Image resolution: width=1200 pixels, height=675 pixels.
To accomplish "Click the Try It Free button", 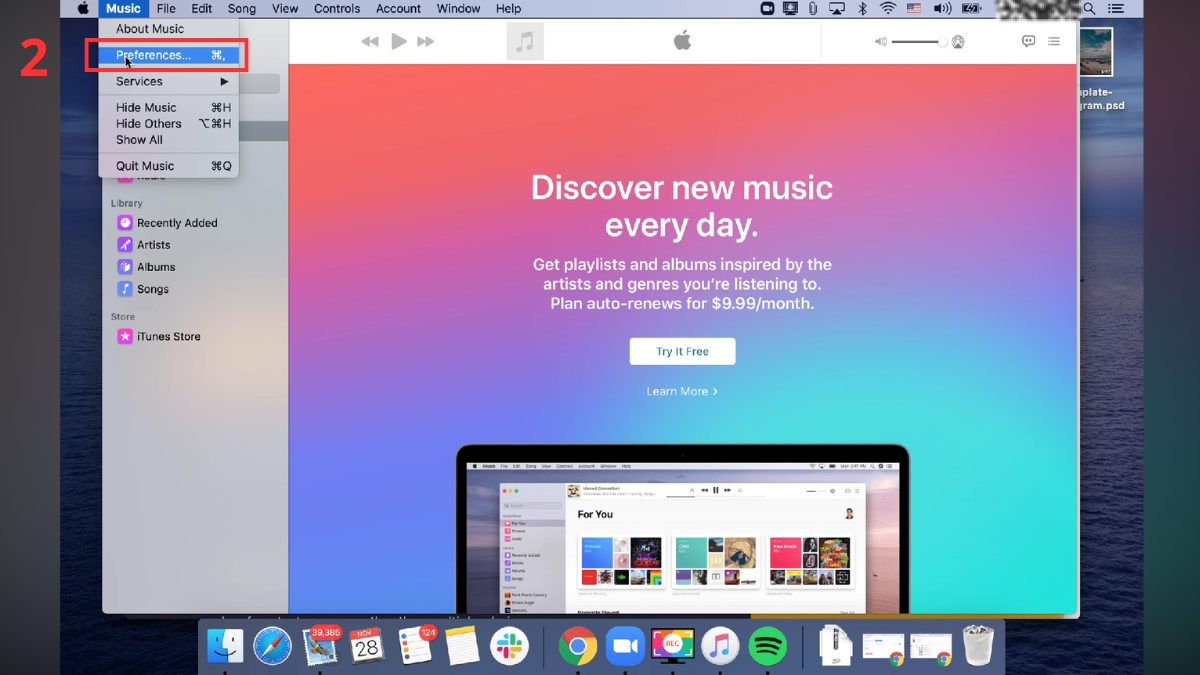I will pyautogui.click(x=682, y=351).
